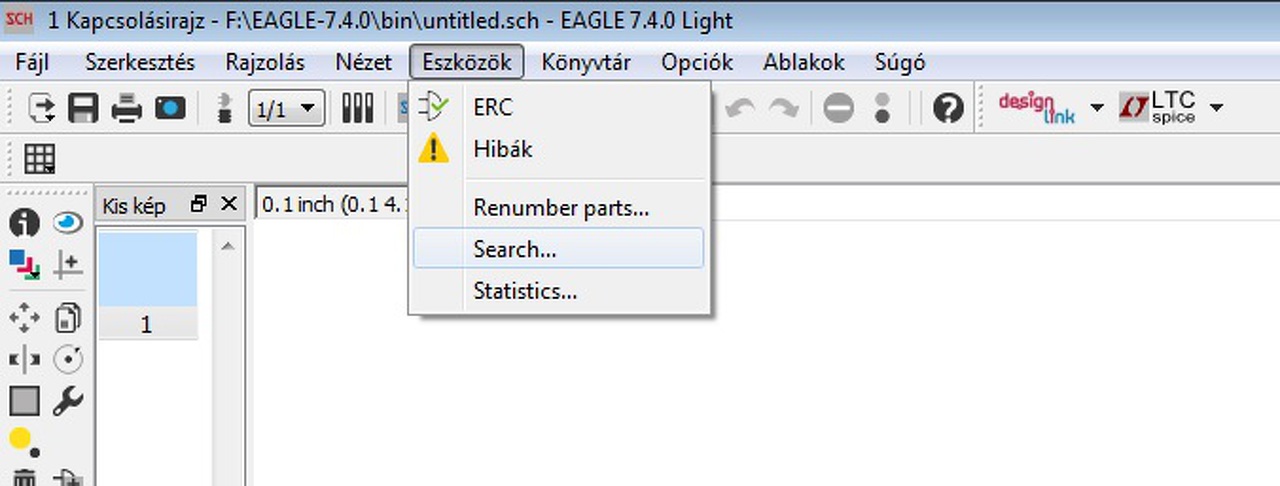Select the Move tool with four arrows
Screen dimensions: 1280x486
[x=24, y=318]
